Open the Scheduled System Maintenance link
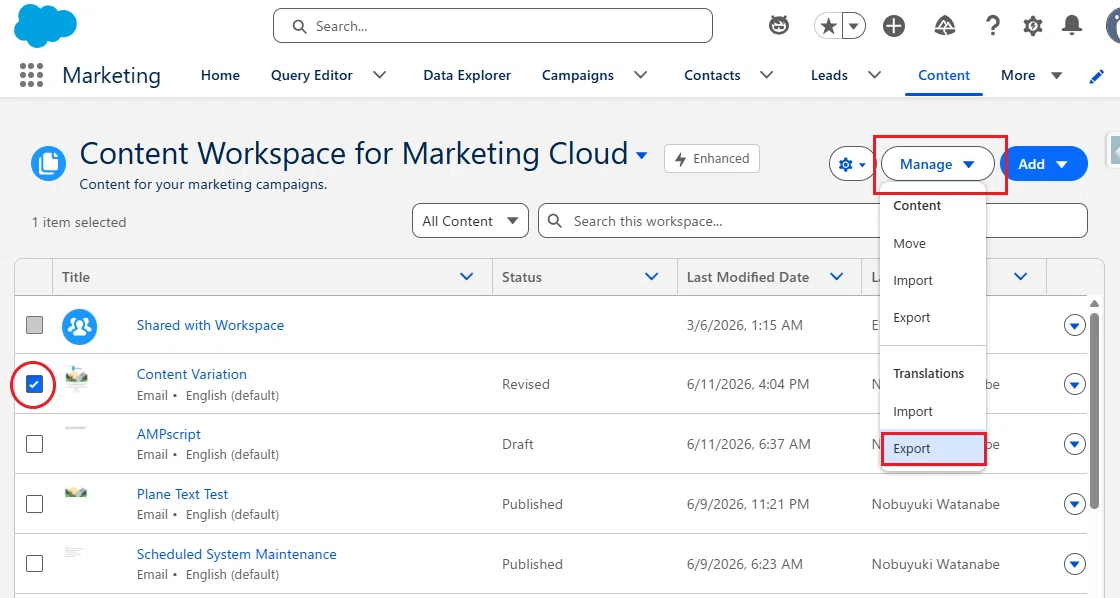 click(236, 554)
